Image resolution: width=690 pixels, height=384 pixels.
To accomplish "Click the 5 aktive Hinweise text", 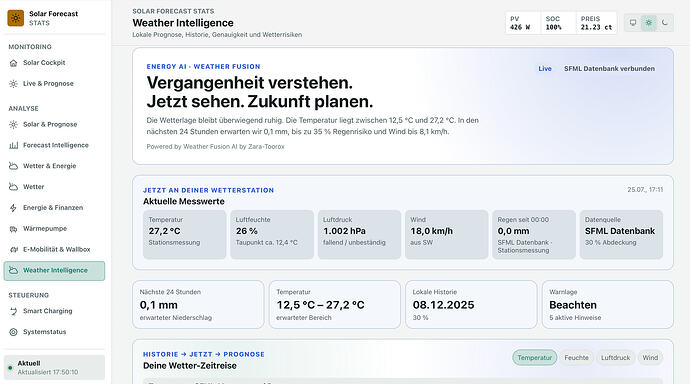I will pyautogui.click(x=575, y=318).
